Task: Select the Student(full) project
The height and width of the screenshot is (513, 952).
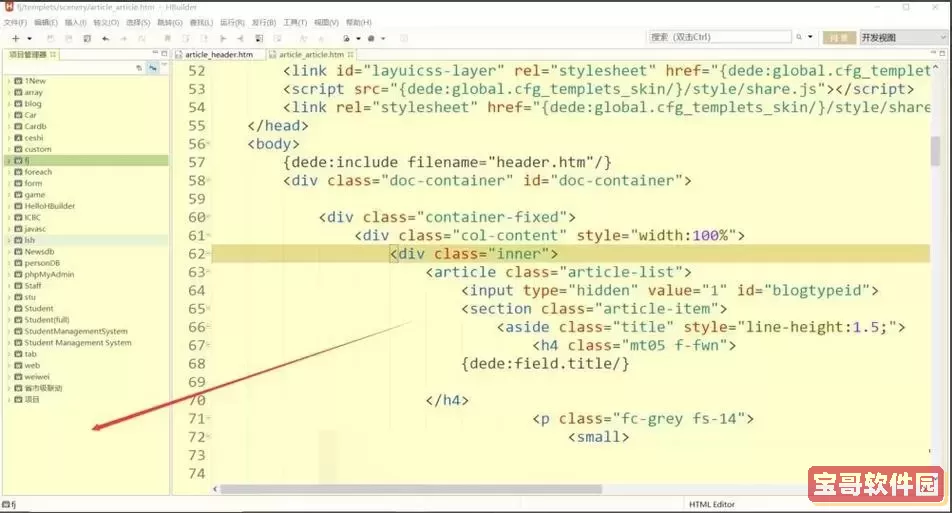Action: pyautogui.click(x=47, y=320)
